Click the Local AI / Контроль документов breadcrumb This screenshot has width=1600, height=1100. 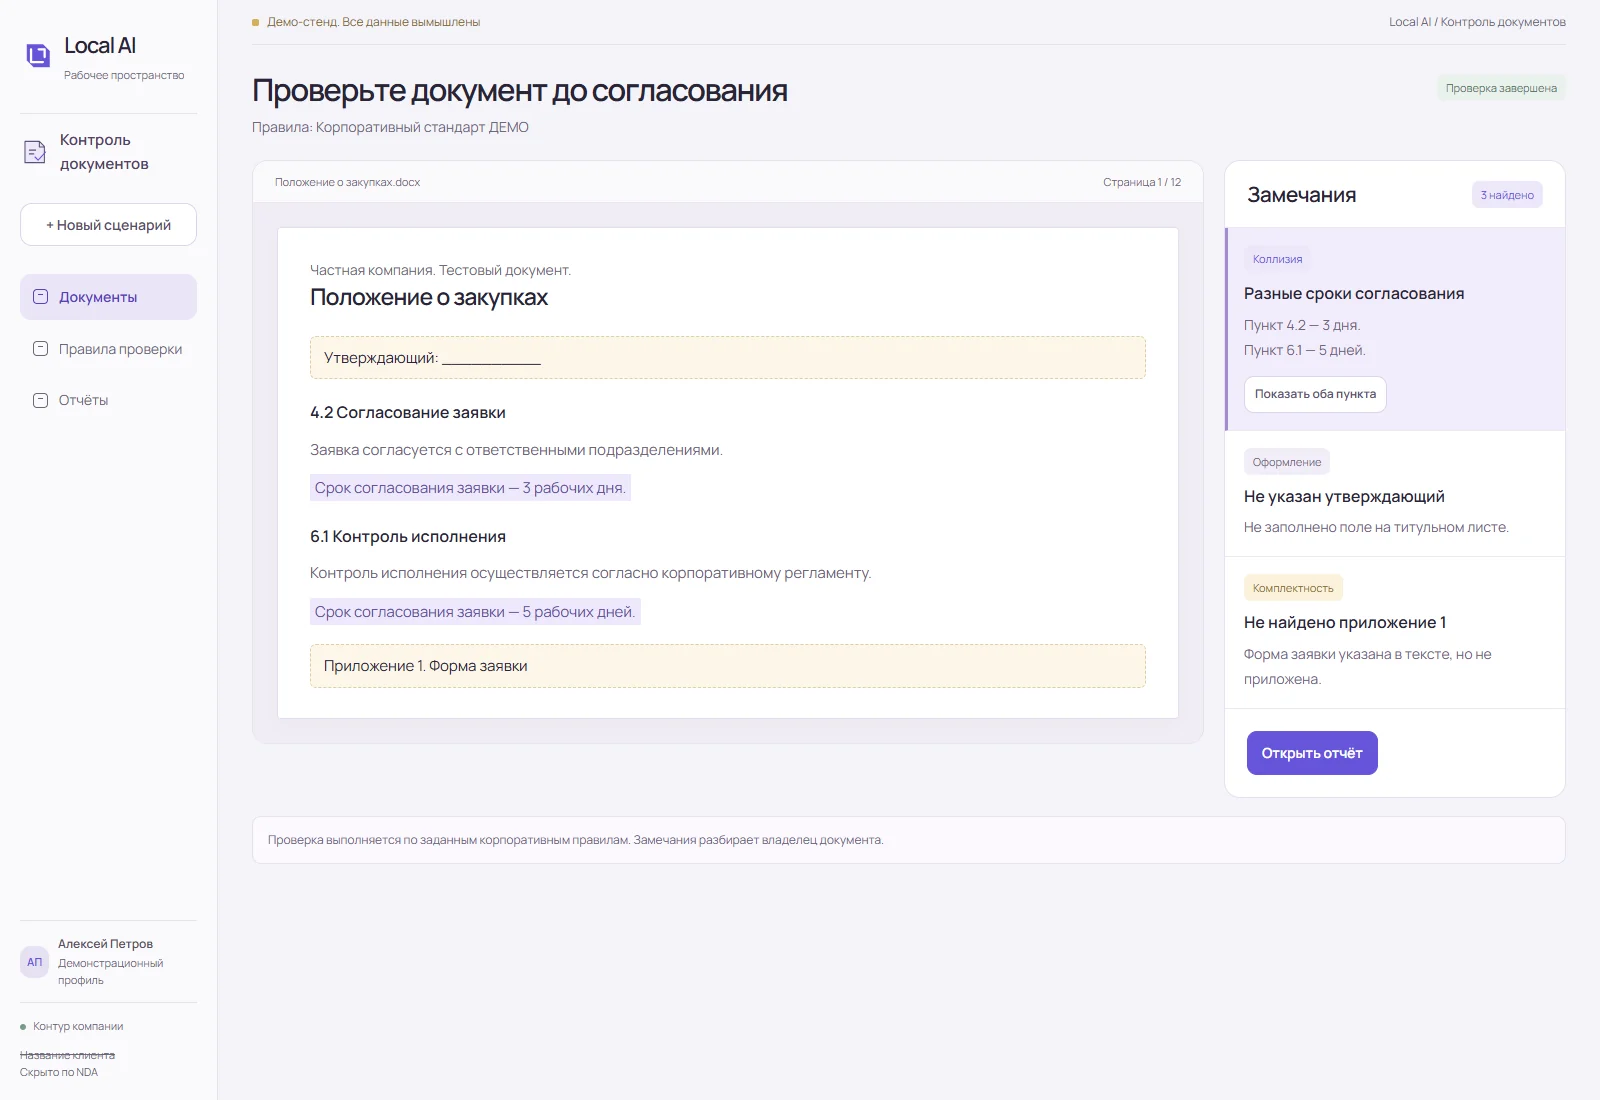1477,22
